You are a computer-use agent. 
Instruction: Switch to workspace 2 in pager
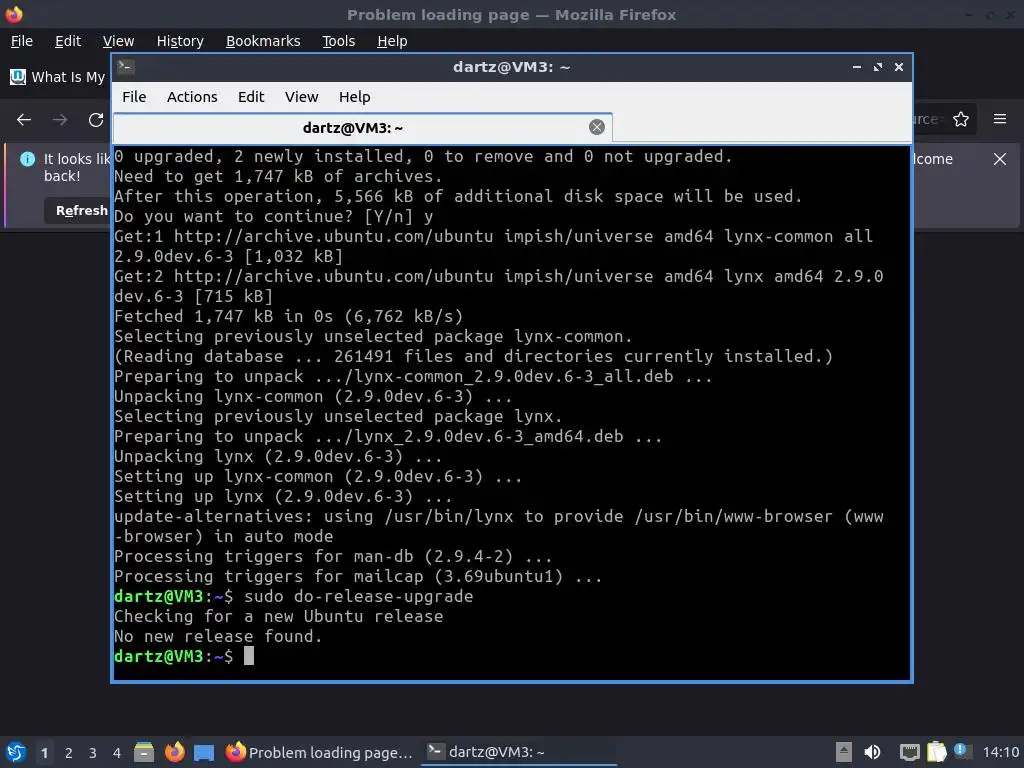tap(69, 753)
